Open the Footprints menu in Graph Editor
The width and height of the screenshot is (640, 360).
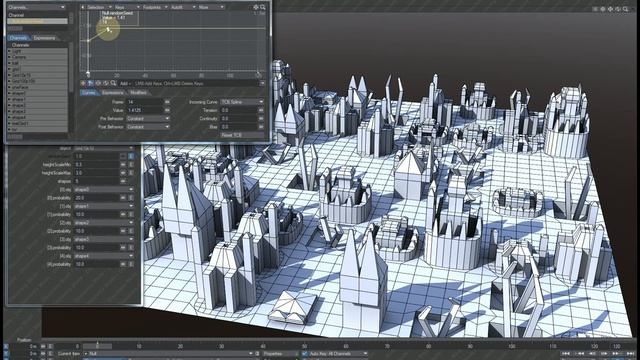(155, 7)
